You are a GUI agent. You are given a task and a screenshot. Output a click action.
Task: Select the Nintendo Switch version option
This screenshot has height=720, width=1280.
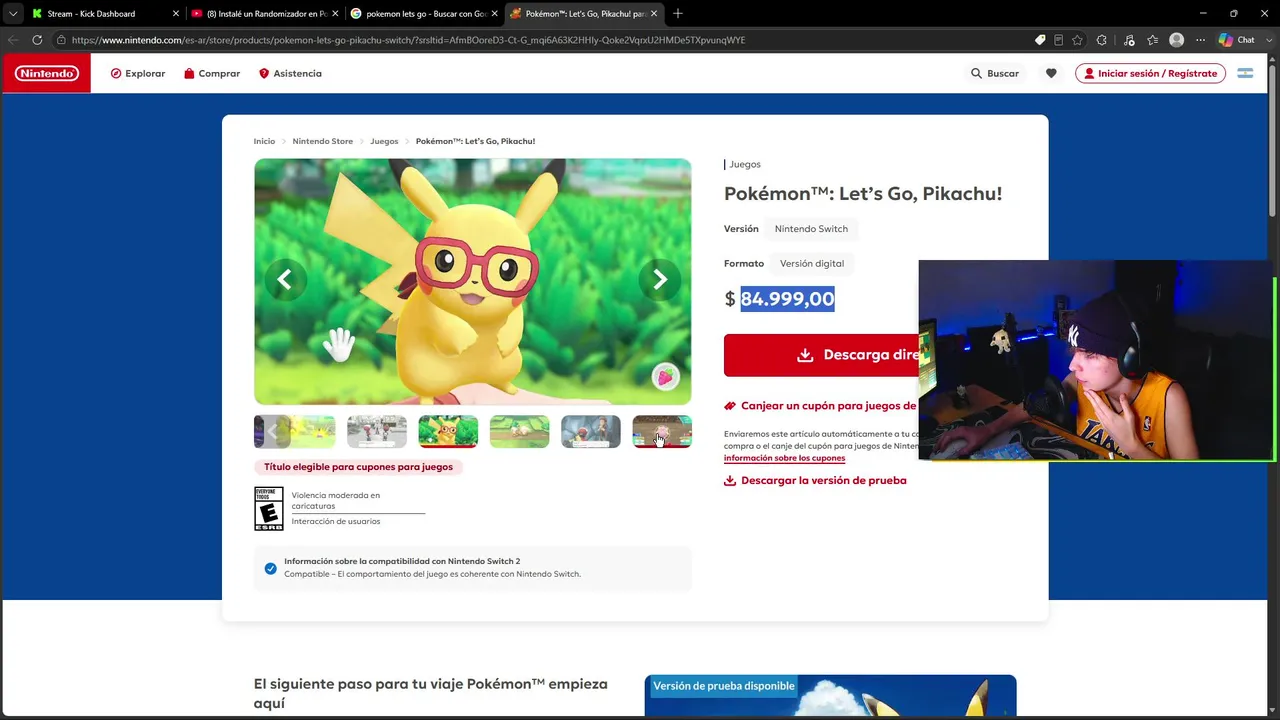tap(811, 229)
